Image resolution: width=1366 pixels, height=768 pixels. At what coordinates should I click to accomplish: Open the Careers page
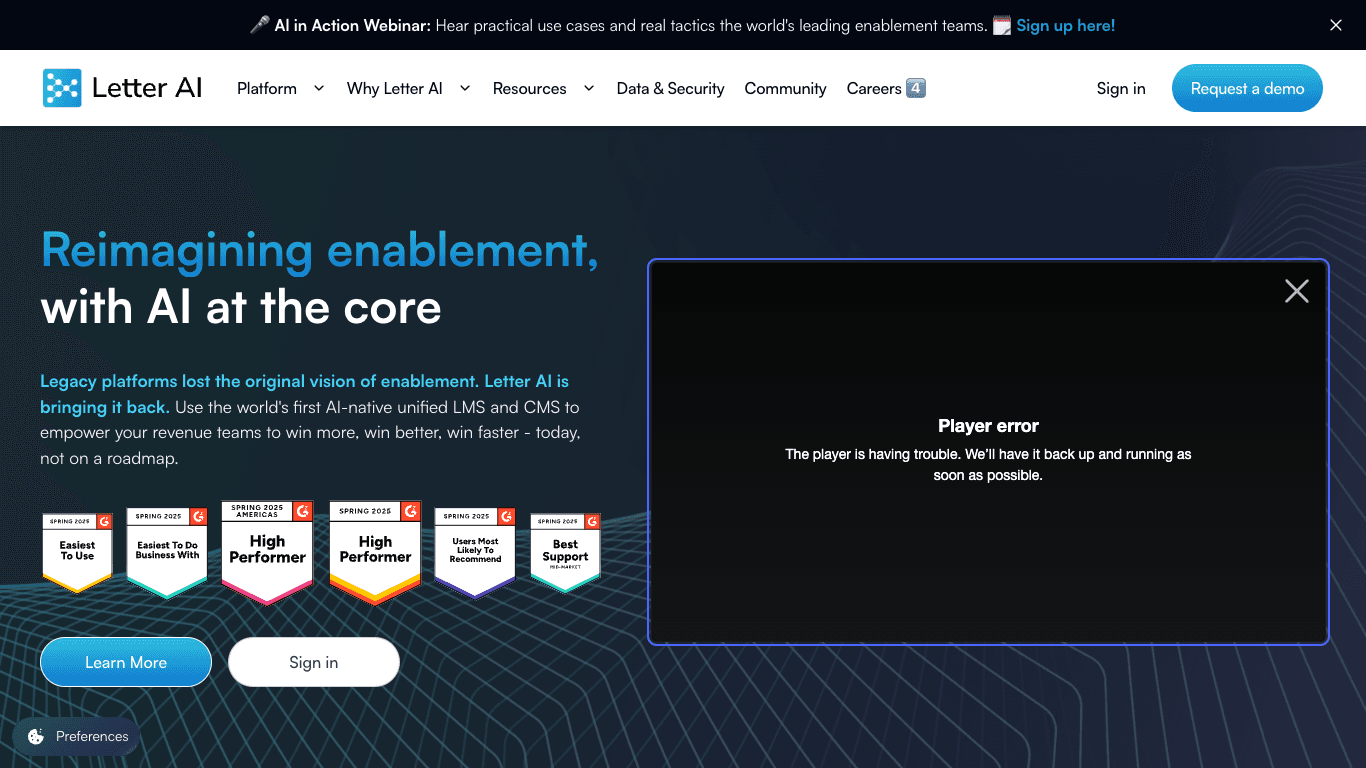coord(874,88)
